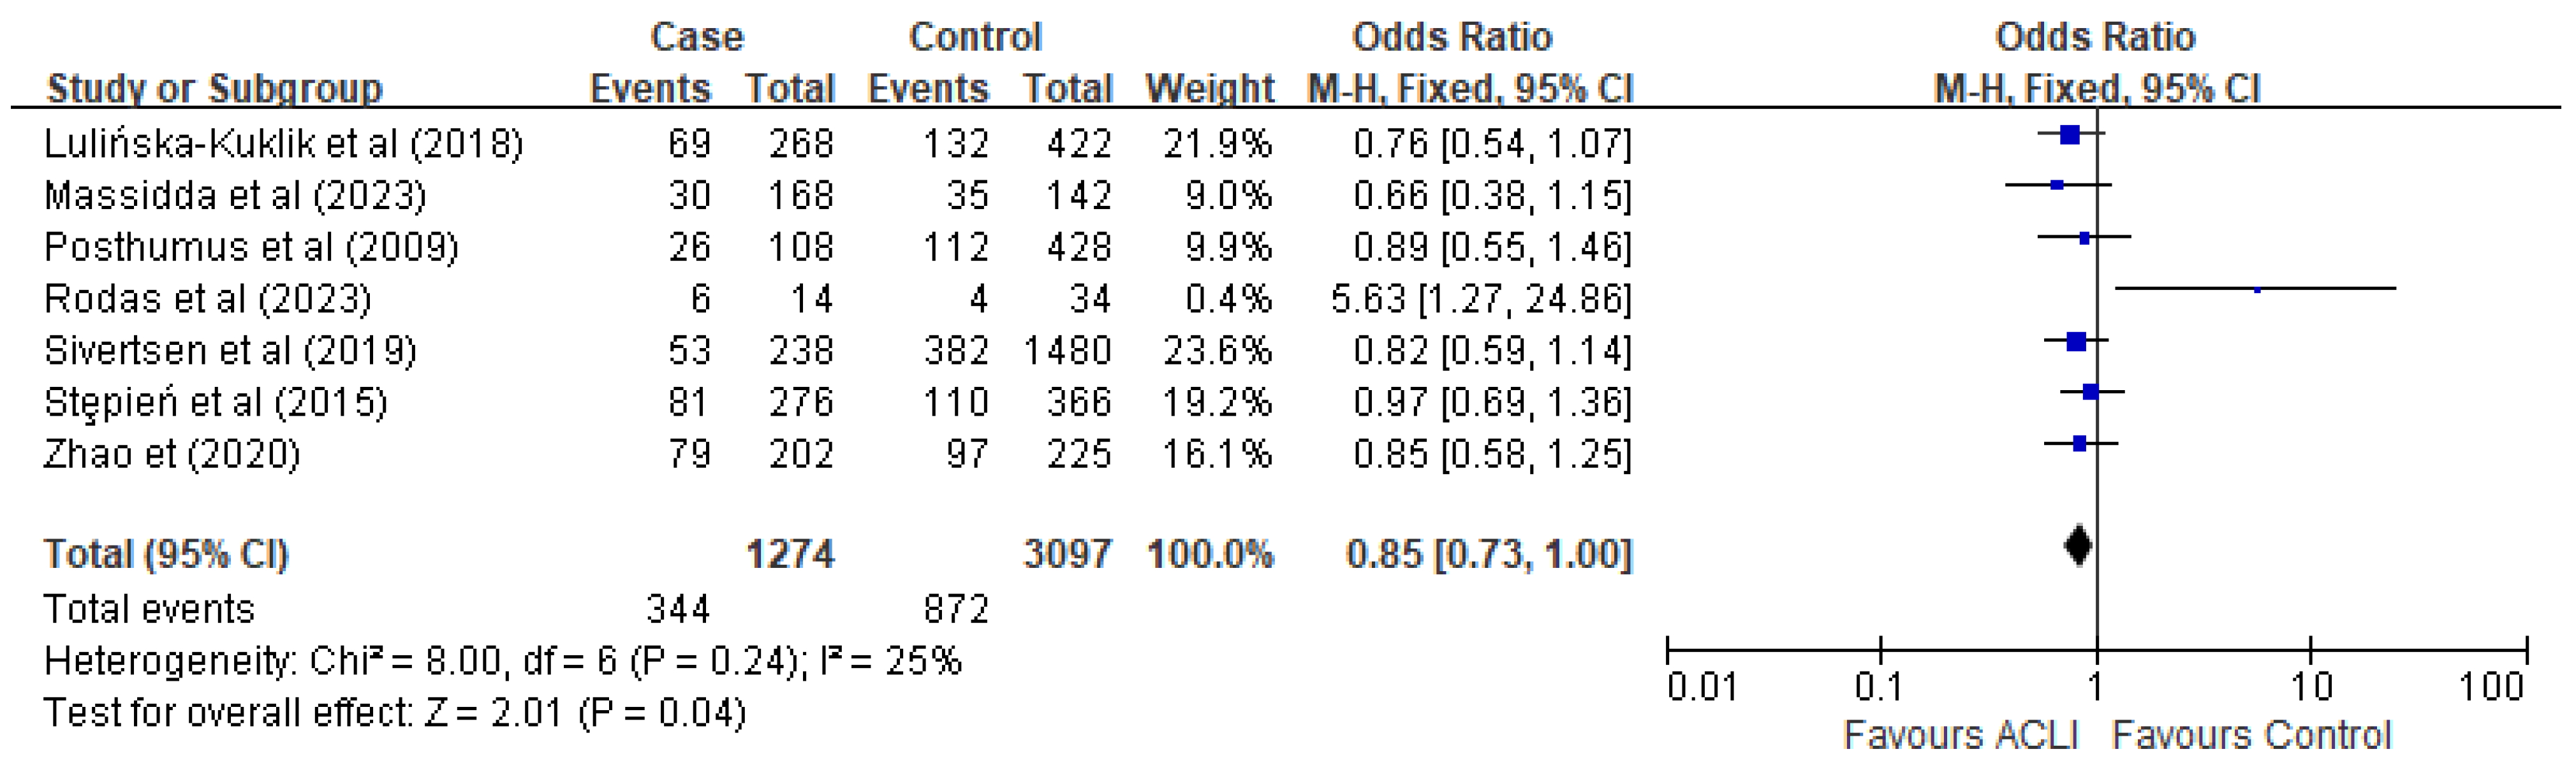This screenshot has height=777, width=2576.
Task: Click the 'Control' group header
Action: [975, 37]
